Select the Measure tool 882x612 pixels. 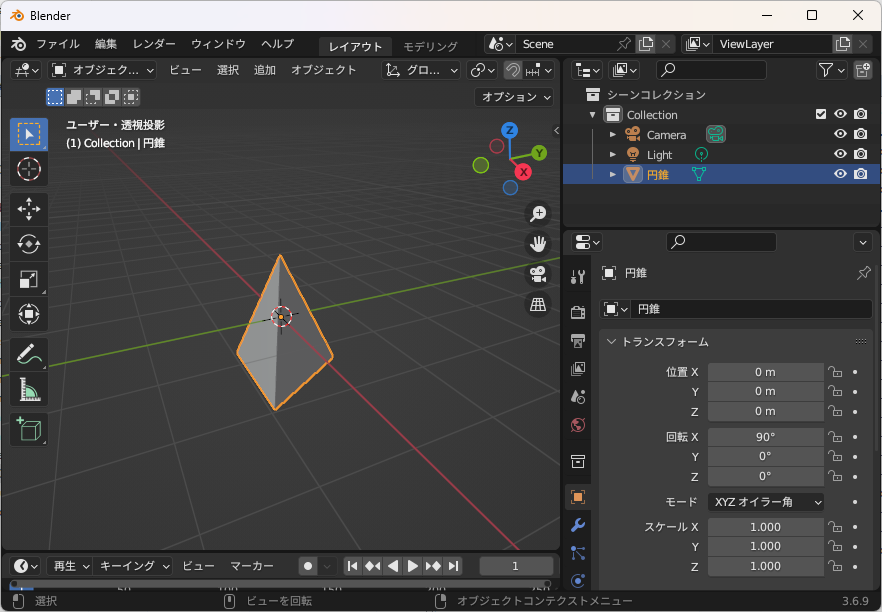[x=29, y=389]
